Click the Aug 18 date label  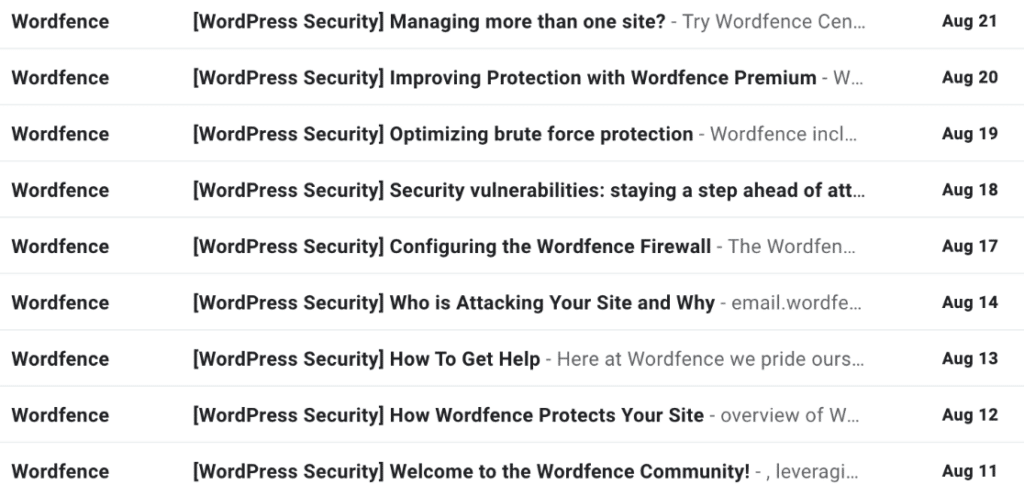[x=969, y=190]
